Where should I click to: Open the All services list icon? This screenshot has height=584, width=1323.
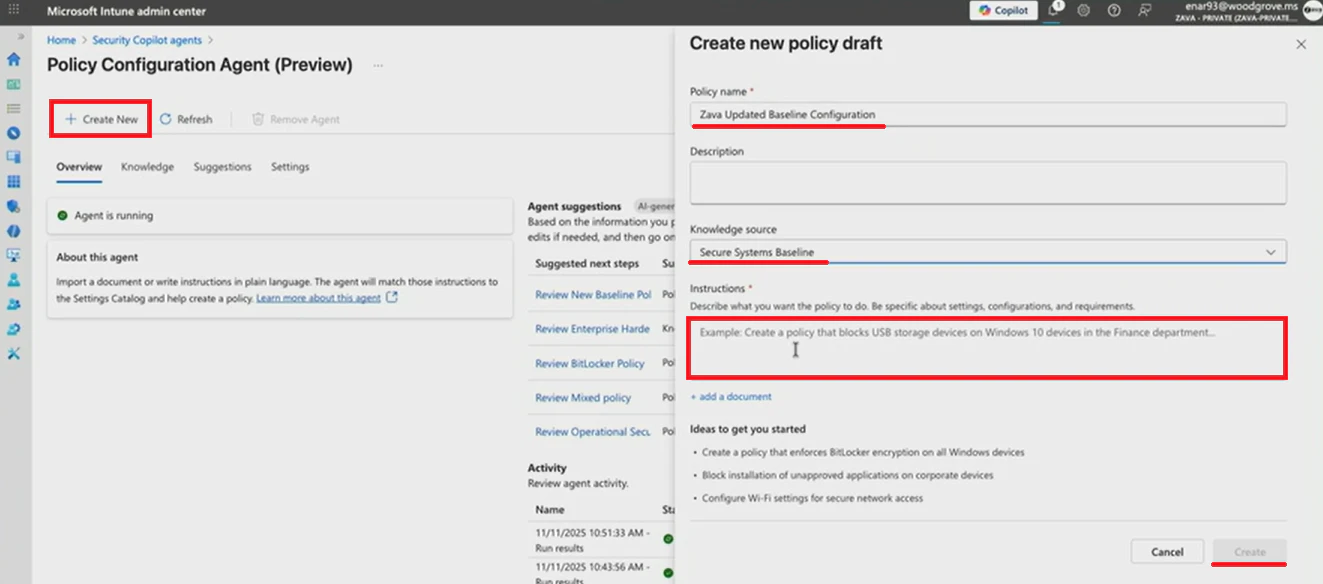click(14, 108)
